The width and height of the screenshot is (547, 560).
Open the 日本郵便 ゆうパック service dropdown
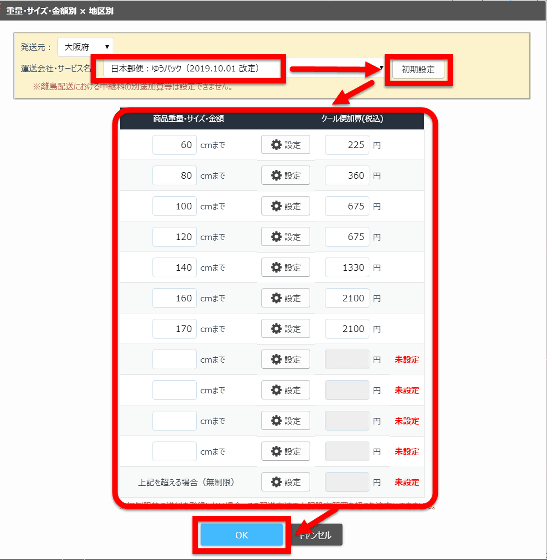point(244,69)
